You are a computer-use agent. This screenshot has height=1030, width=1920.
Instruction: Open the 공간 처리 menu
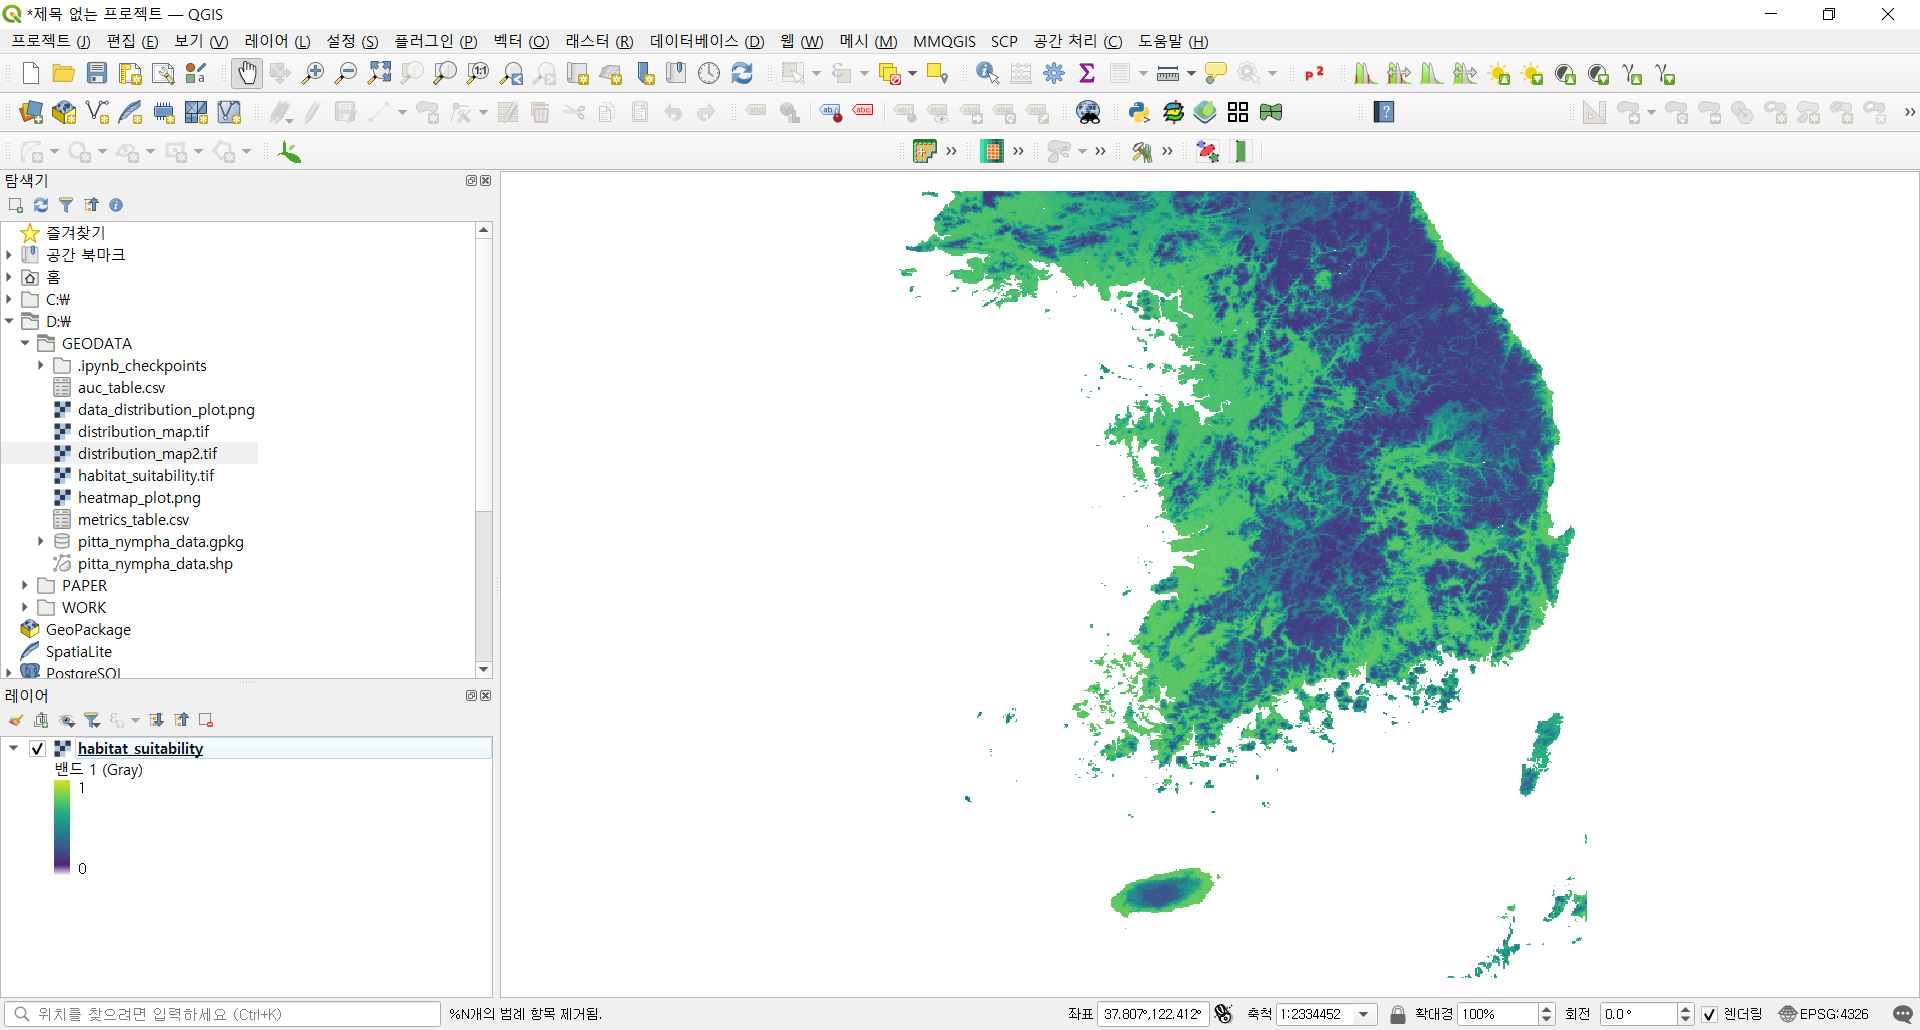point(1077,41)
